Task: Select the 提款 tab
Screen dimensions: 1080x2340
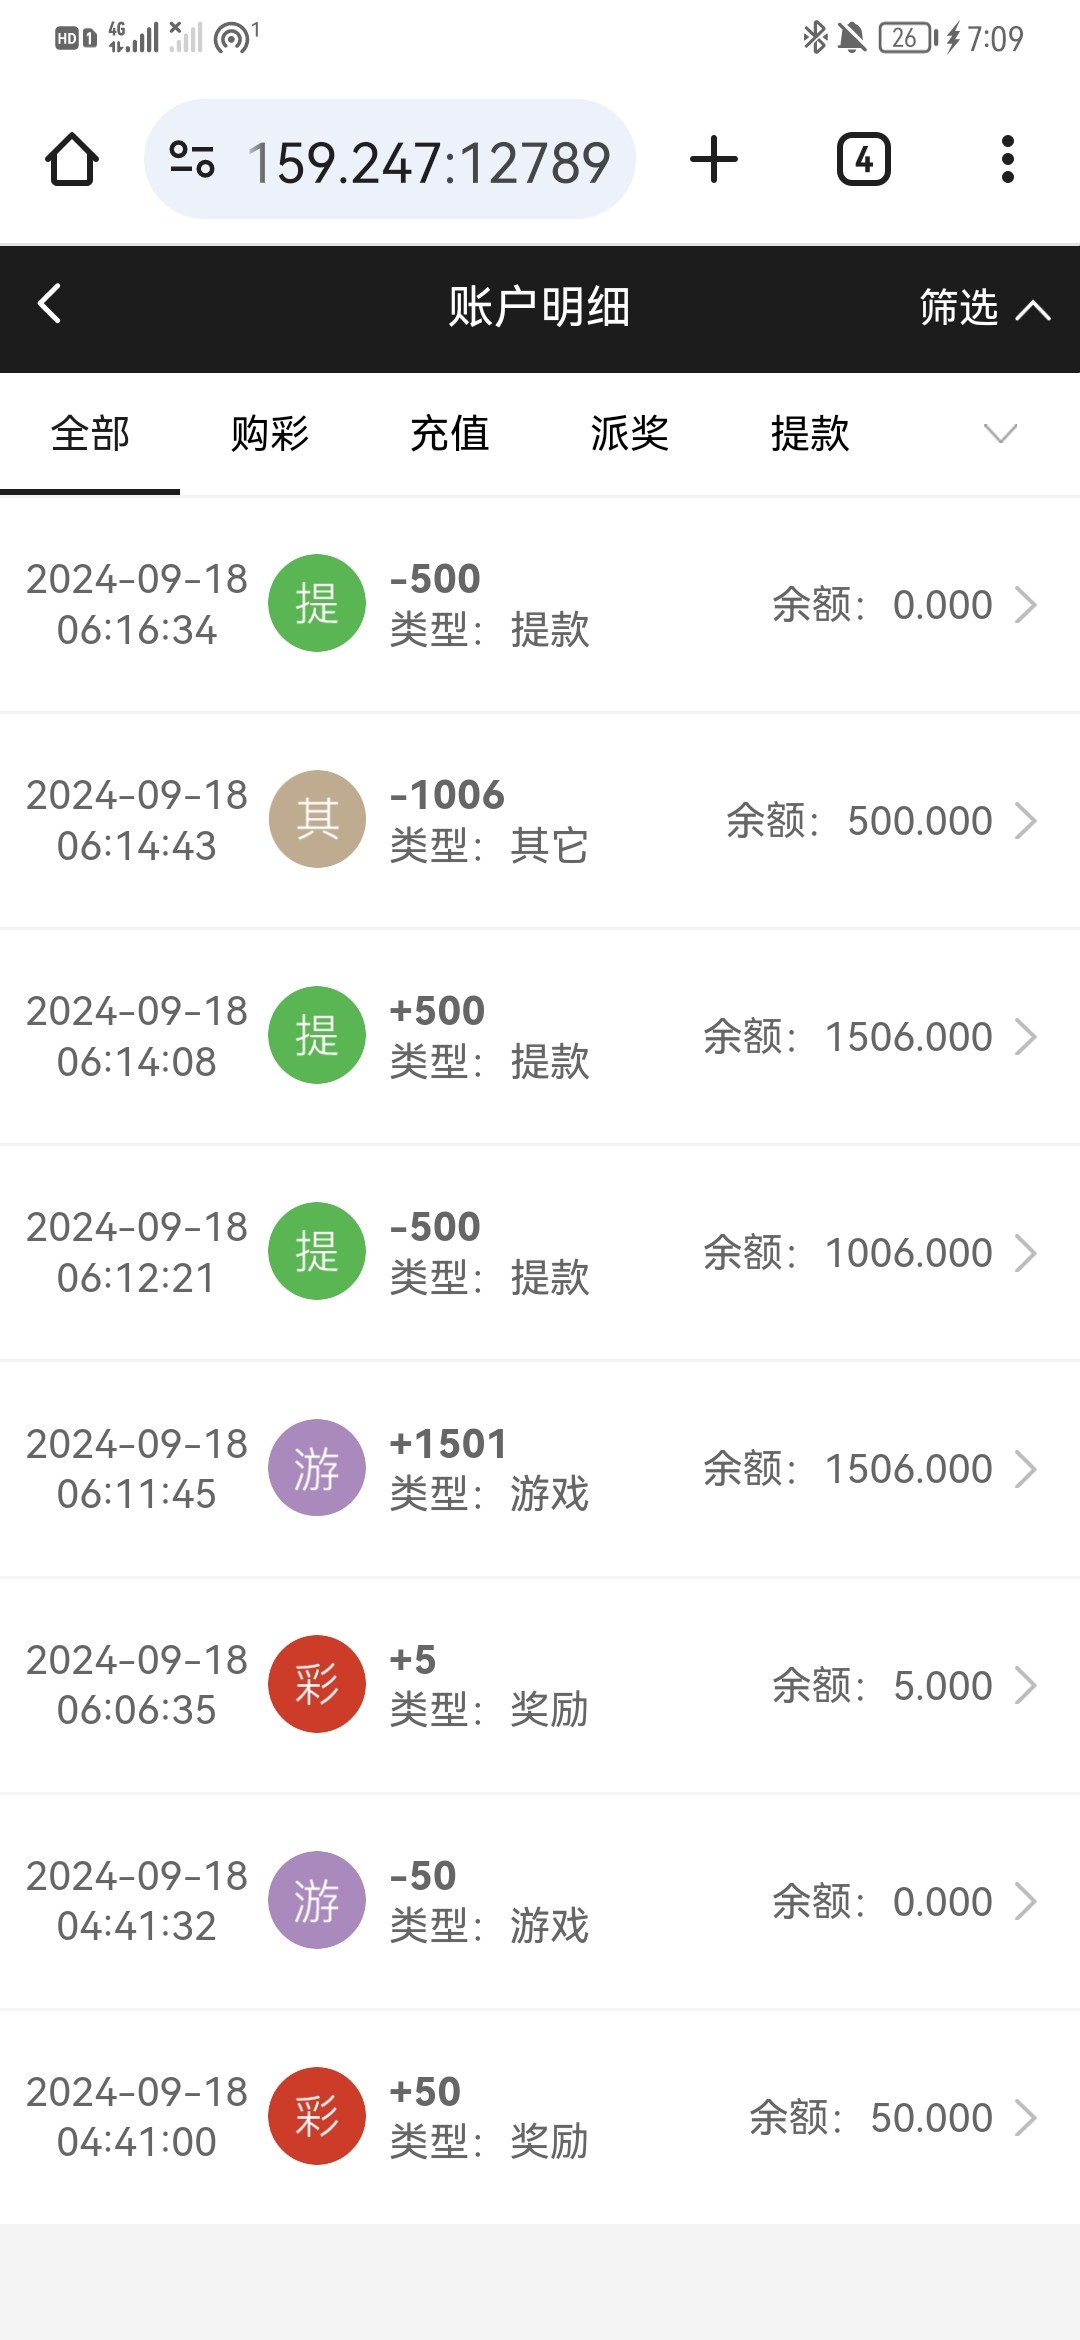Action: pyautogui.click(x=810, y=434)
